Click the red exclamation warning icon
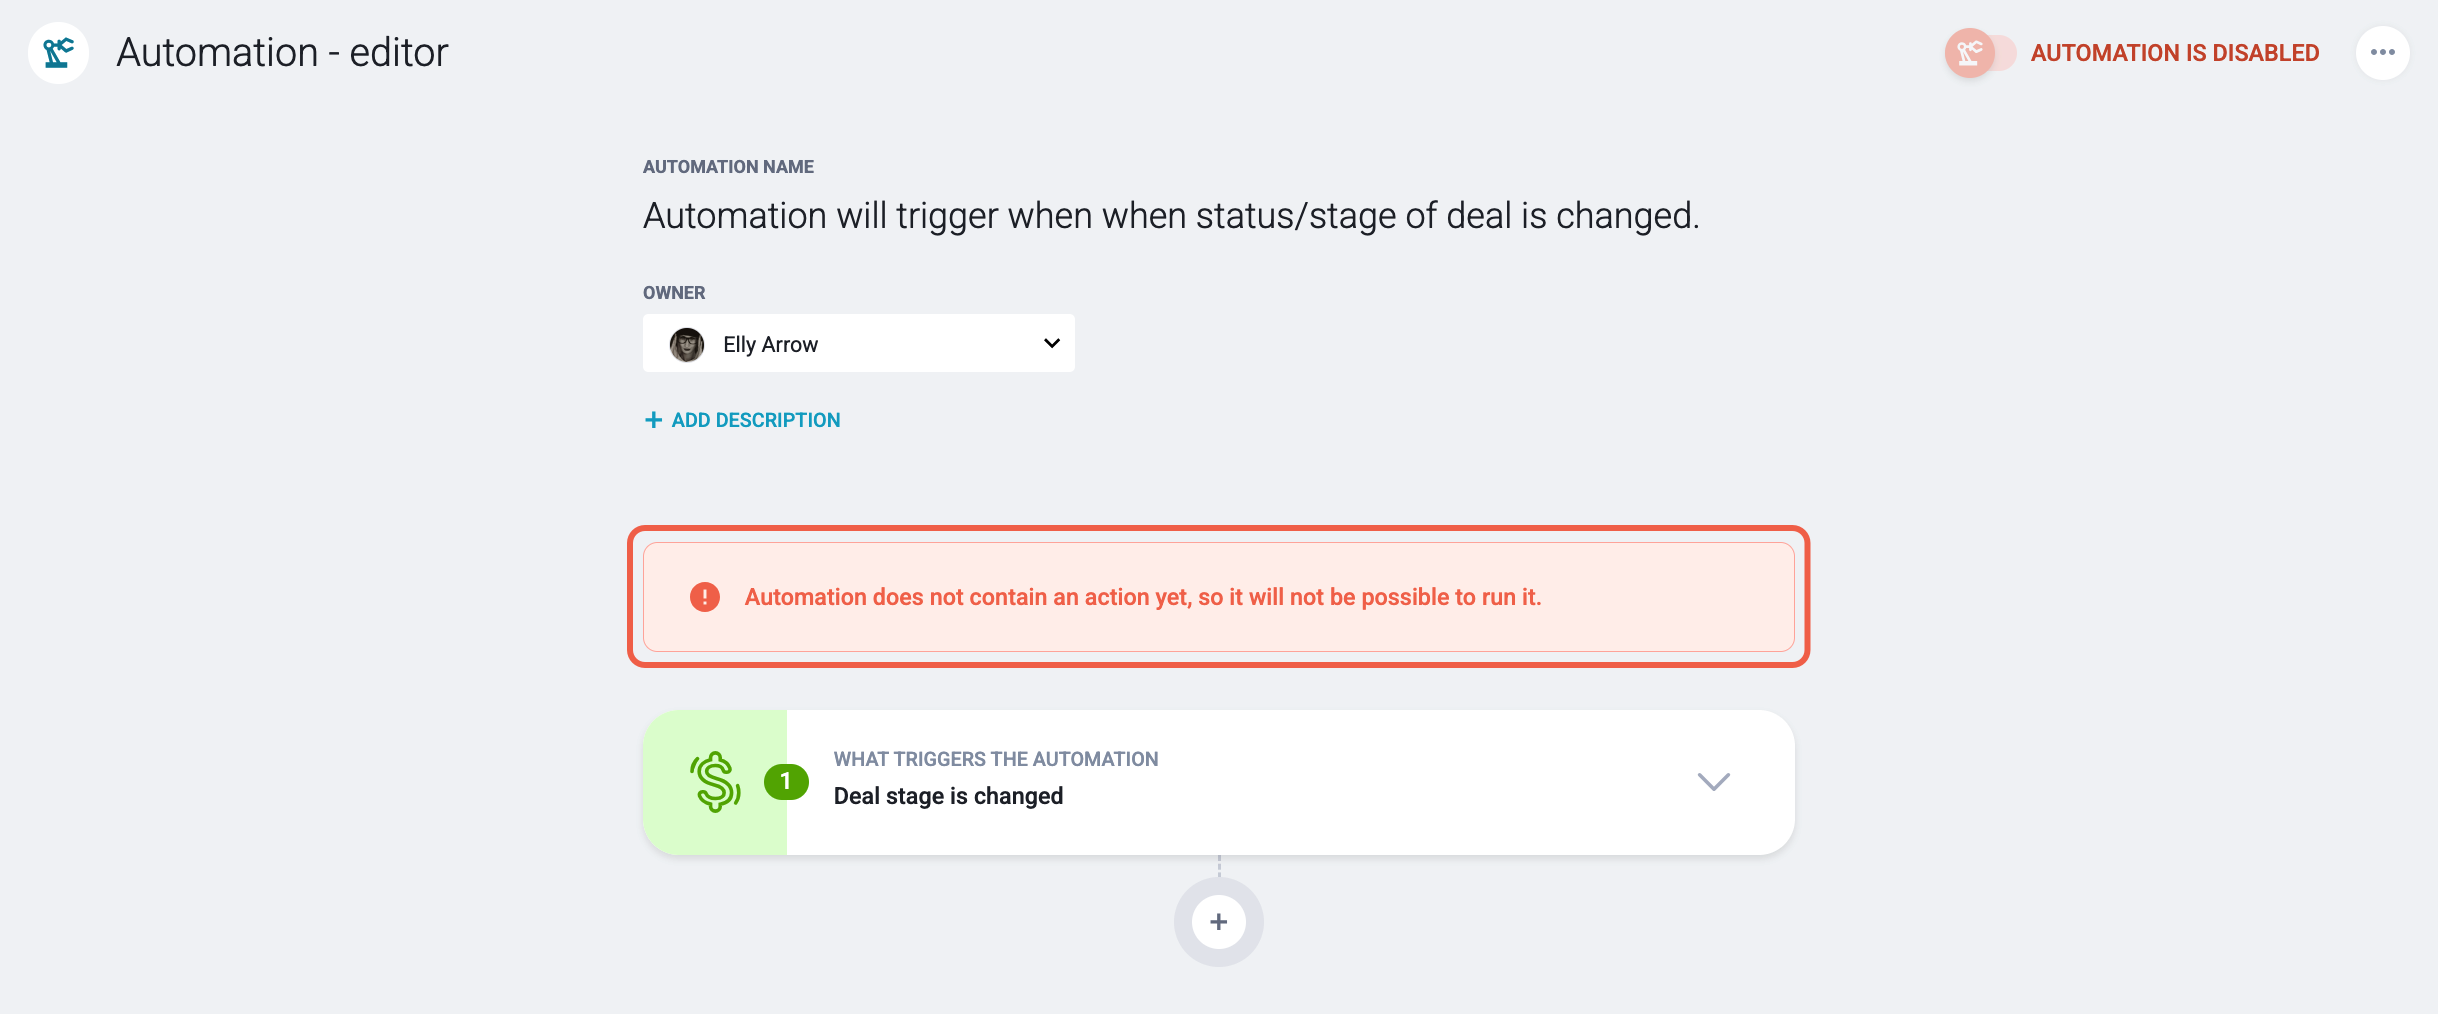Image resolution: width=2438 pixels, height=1014 pixels. click(705, 597)
